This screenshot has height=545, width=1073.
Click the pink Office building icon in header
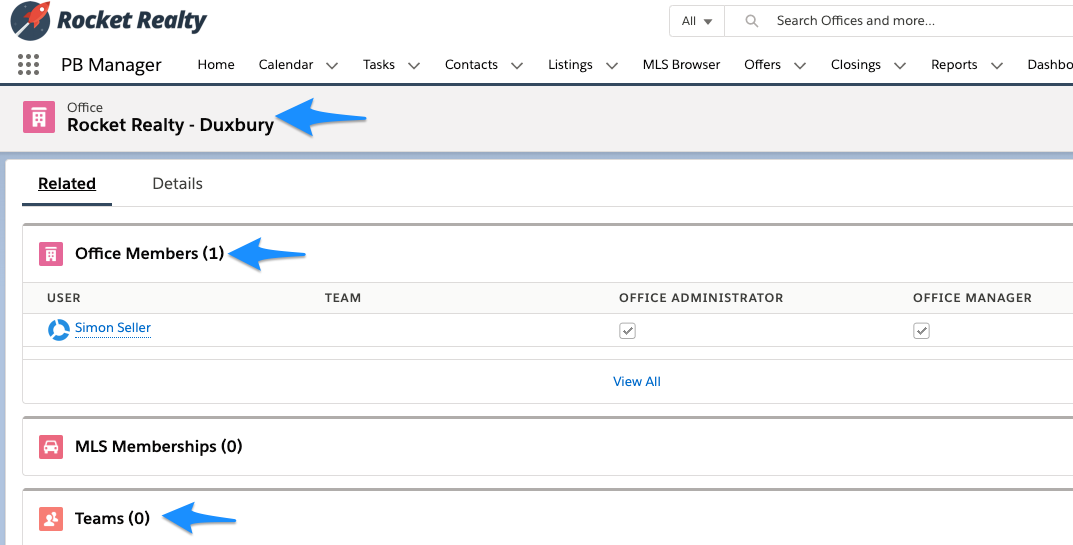point(39,117)
